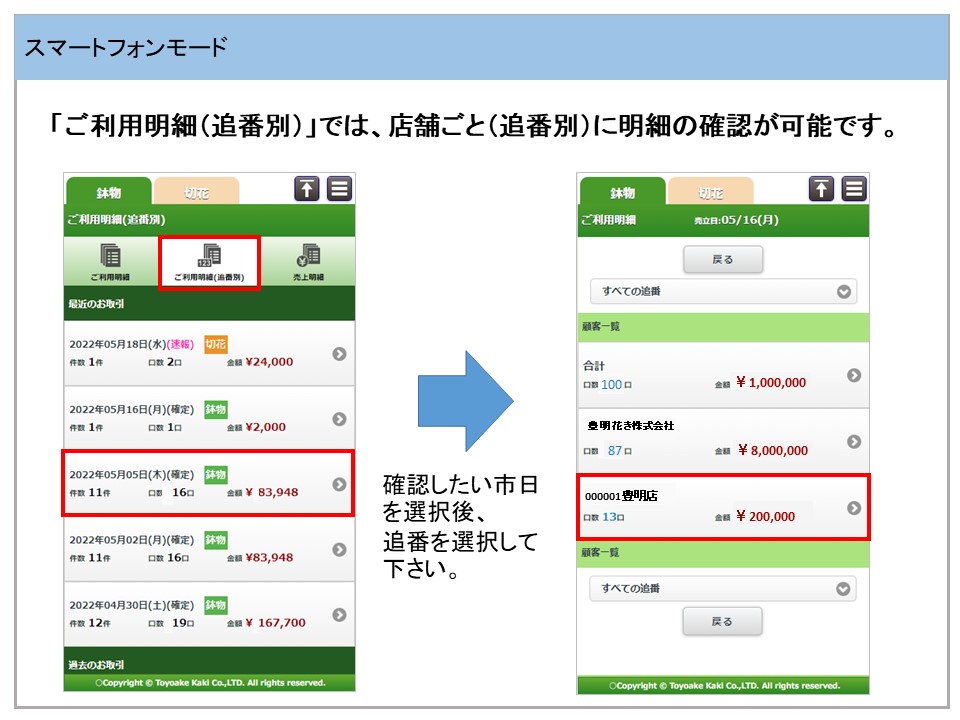Open 2022年05月18日 transaction arrow
960x720 pixels.
click(x=339, y=354)
